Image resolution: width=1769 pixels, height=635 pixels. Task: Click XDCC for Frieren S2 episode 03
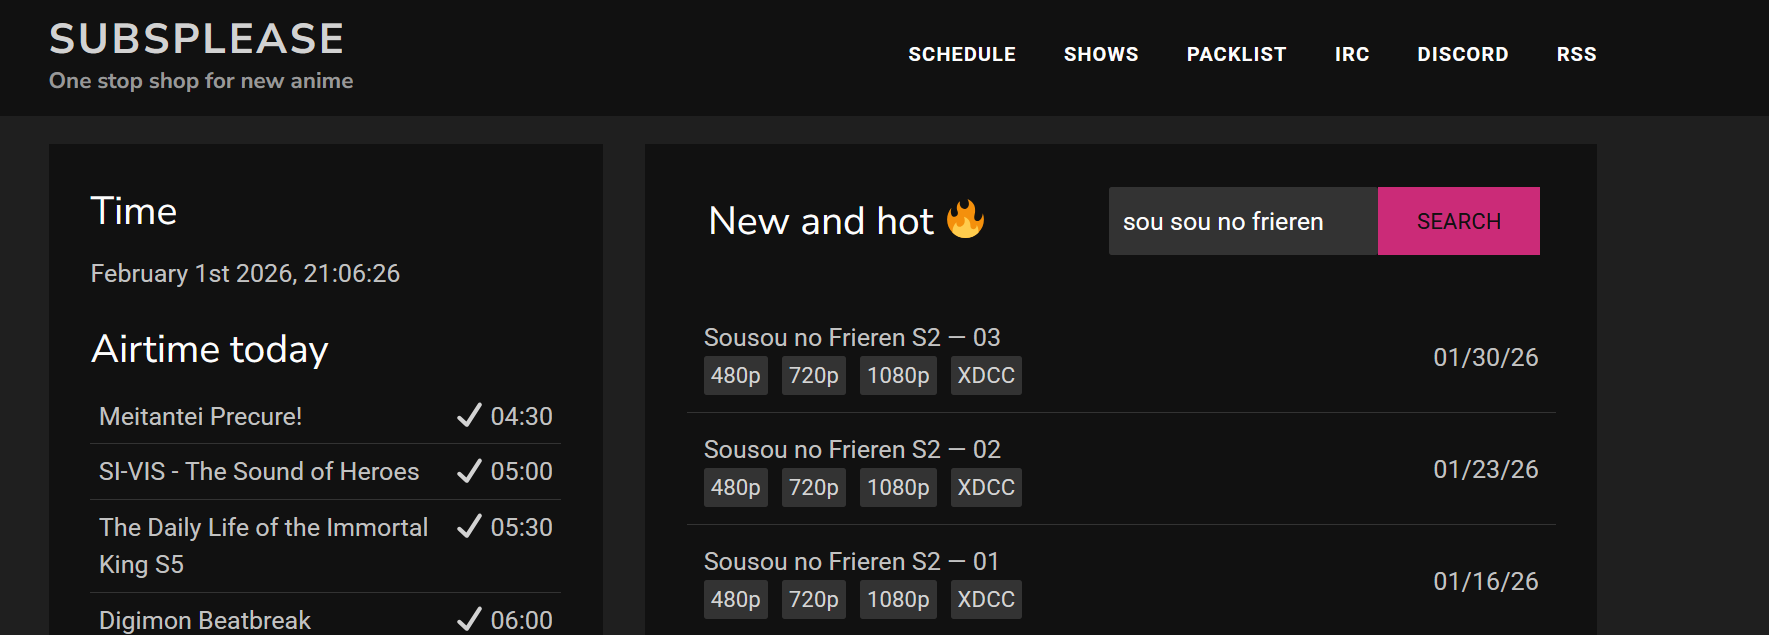pyautogui.click(x=985, y=376)
